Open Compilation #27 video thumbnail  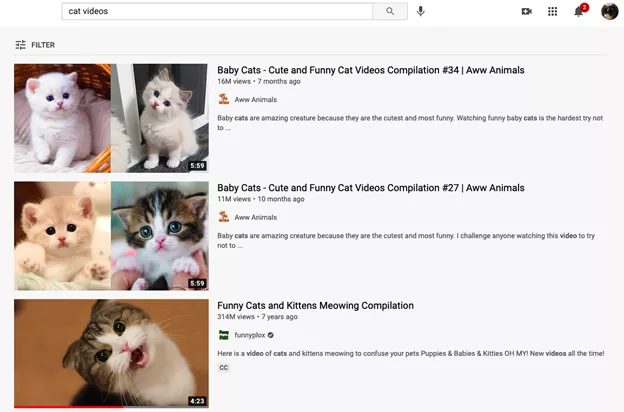[111, 236]
